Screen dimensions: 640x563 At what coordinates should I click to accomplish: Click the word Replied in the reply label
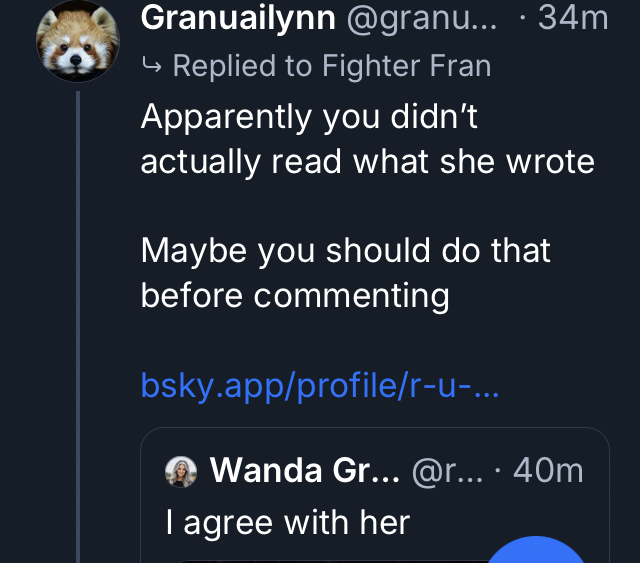[223, 67]
